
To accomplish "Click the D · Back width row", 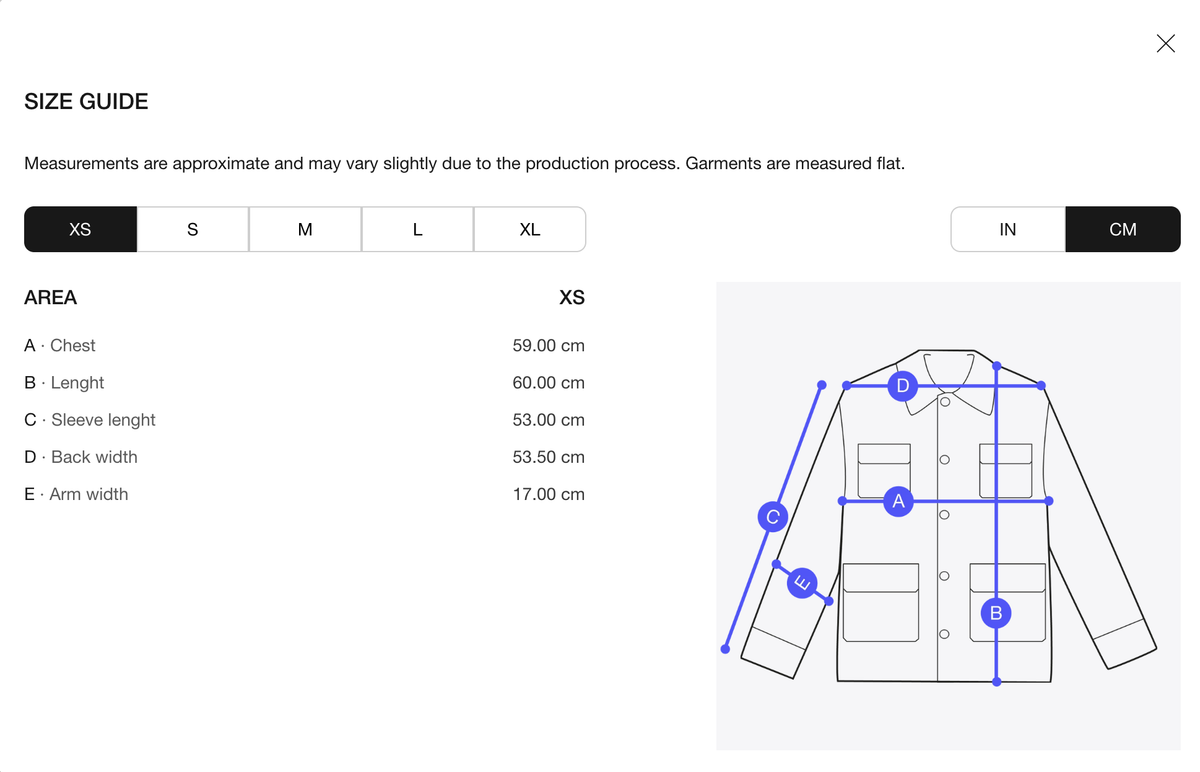I will [x=304, y=457].
